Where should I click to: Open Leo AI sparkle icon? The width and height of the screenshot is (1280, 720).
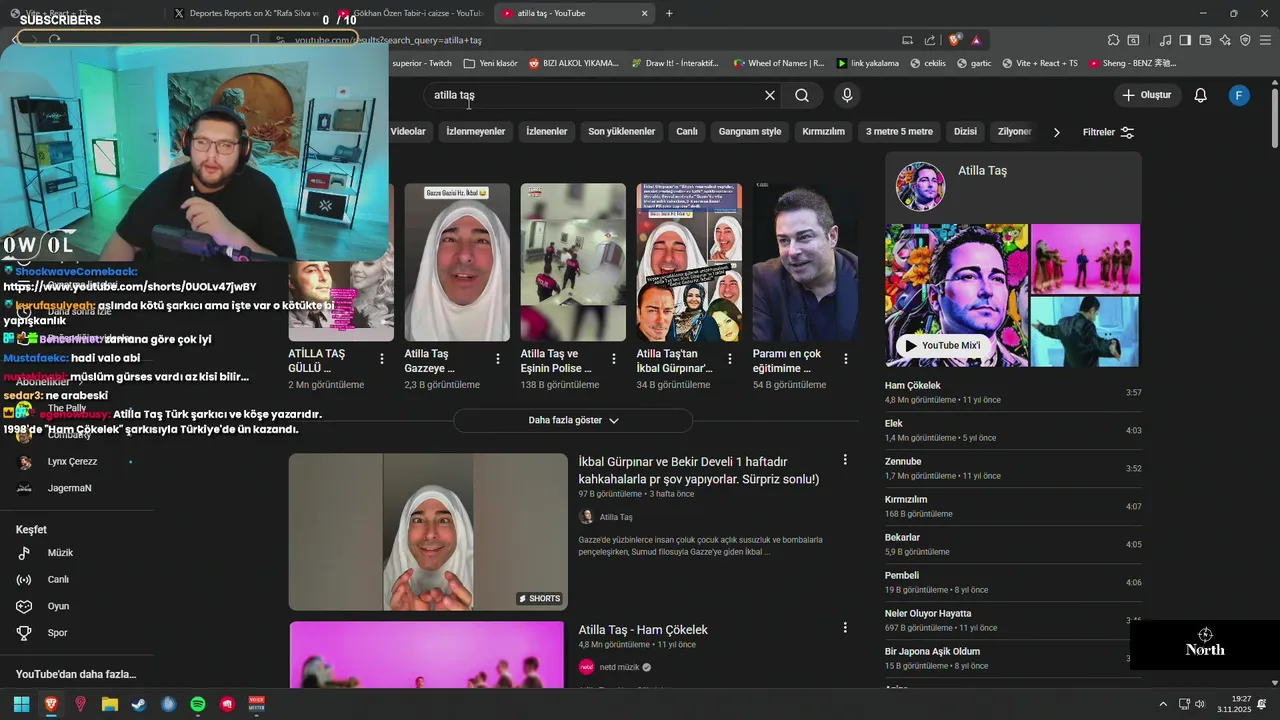[1225, 40]
